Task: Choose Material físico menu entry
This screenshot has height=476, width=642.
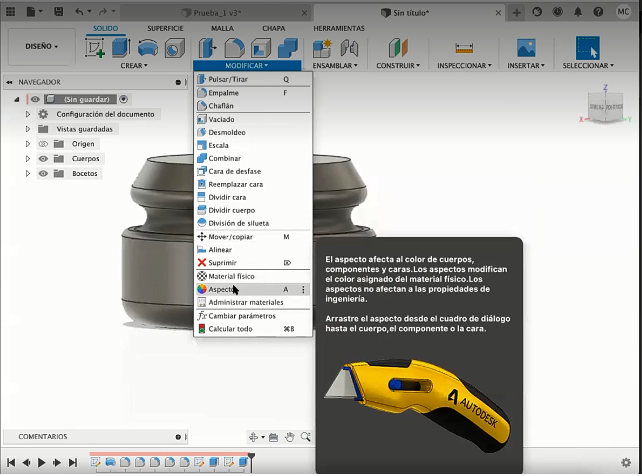Action: pyautogui.click(x=253, y=276)
